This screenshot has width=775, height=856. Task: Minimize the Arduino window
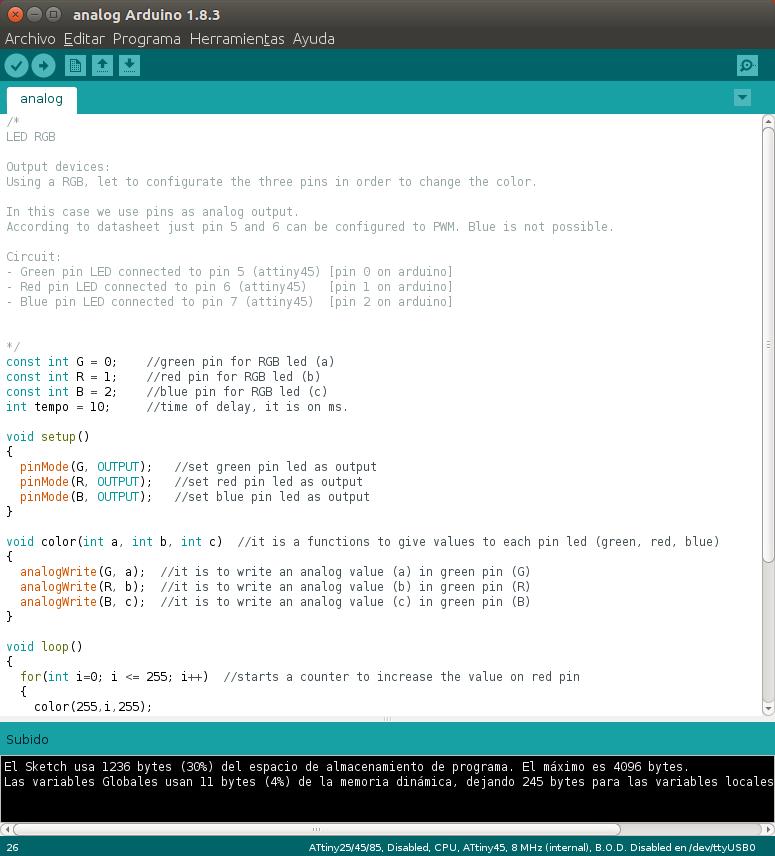coord(34,14)
